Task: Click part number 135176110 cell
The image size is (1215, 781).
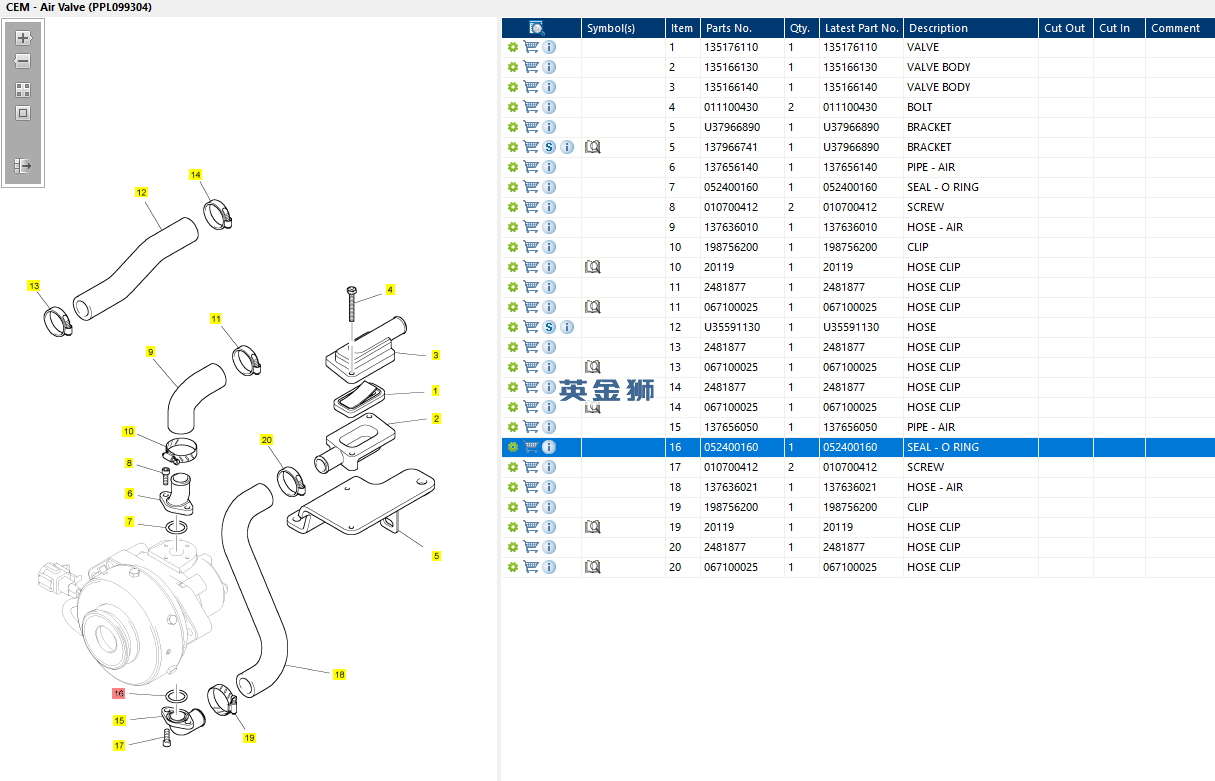Action: click(731, 47)
